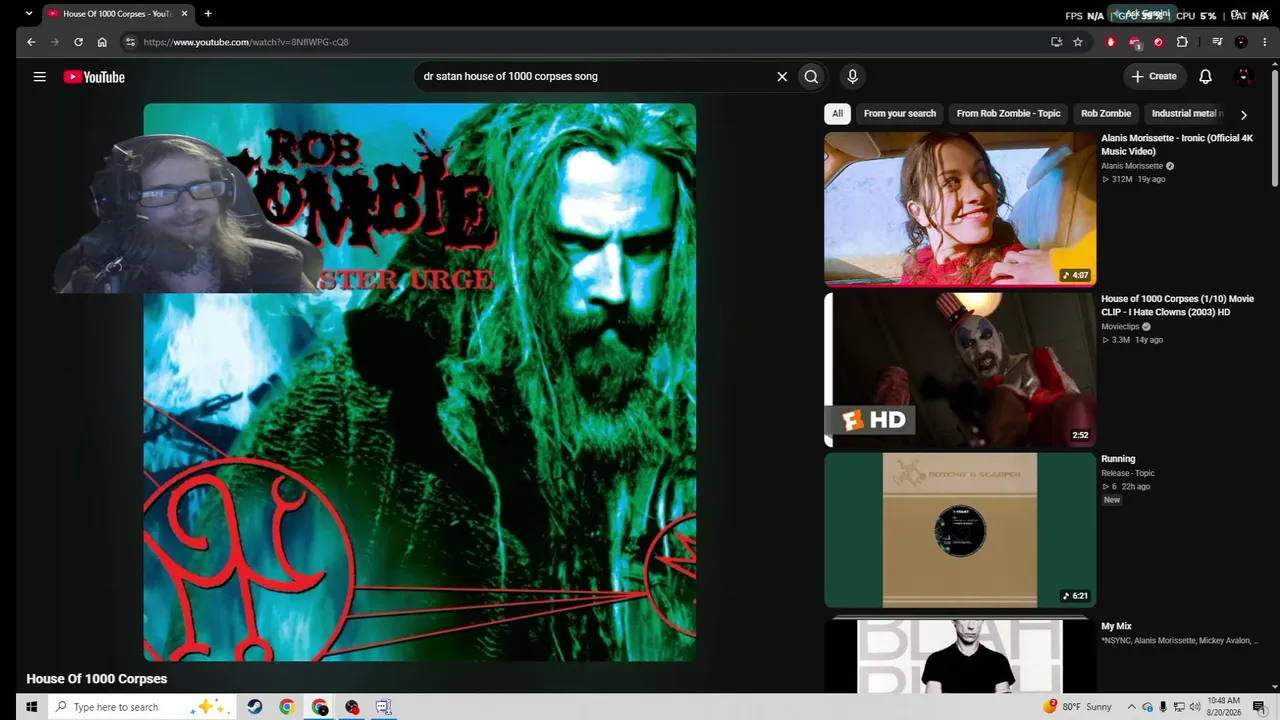Screen dimensions: 1280x720
Task: Open the Chrome profile avatar
Action: 1241,42
